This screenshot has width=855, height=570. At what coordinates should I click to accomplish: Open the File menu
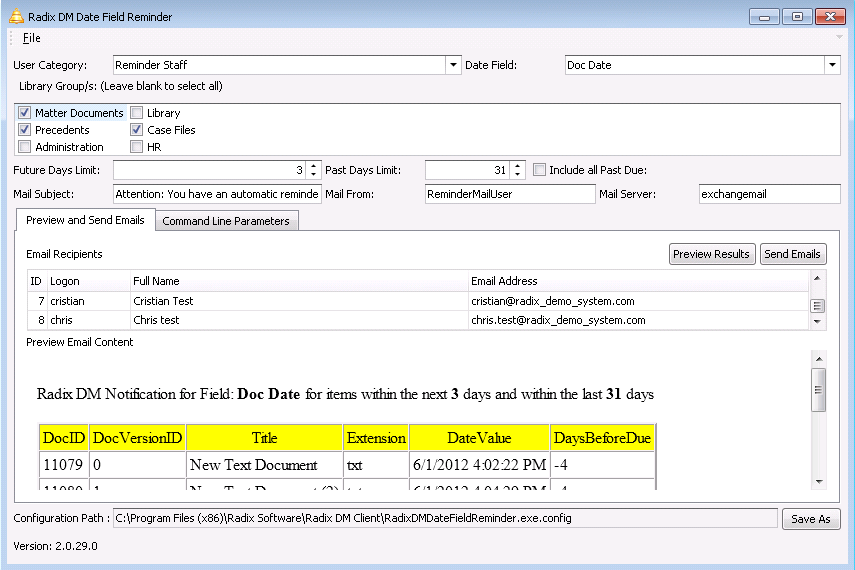[x=32, y=38]
